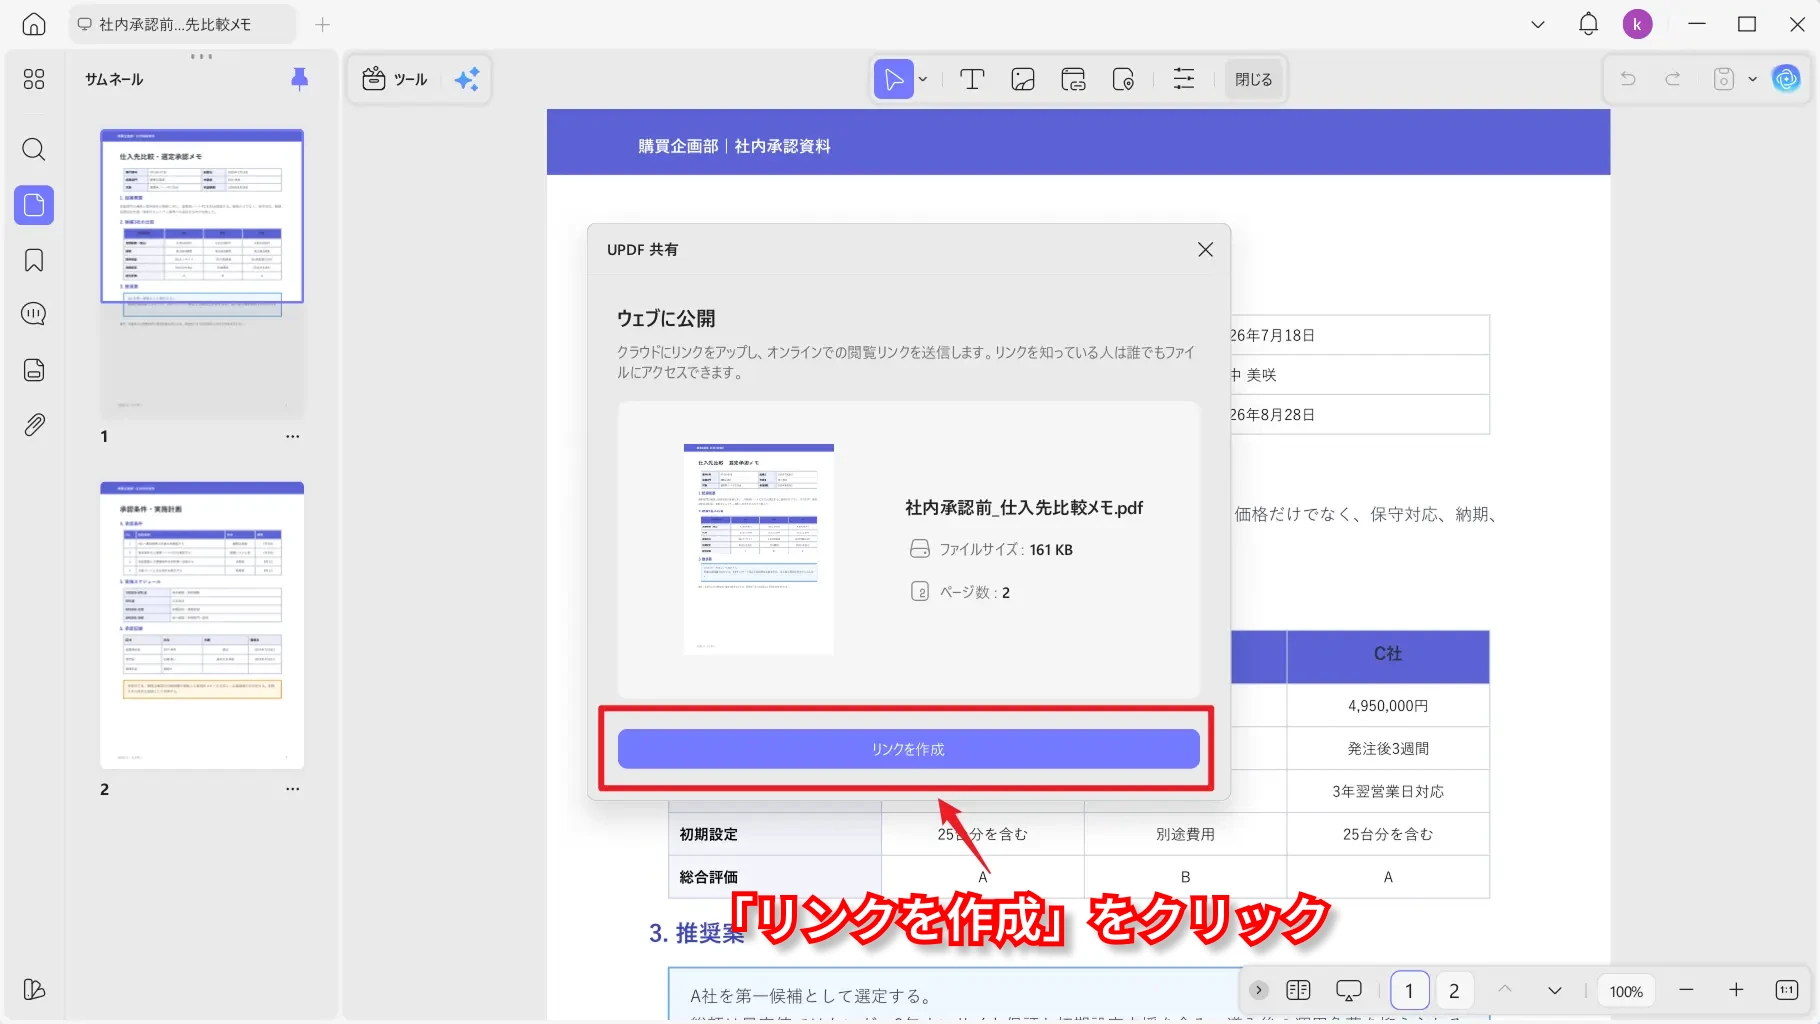Screen dimensions: 1820x1024
Task: Zoom in with the plus button
Action: [1736, 990]
